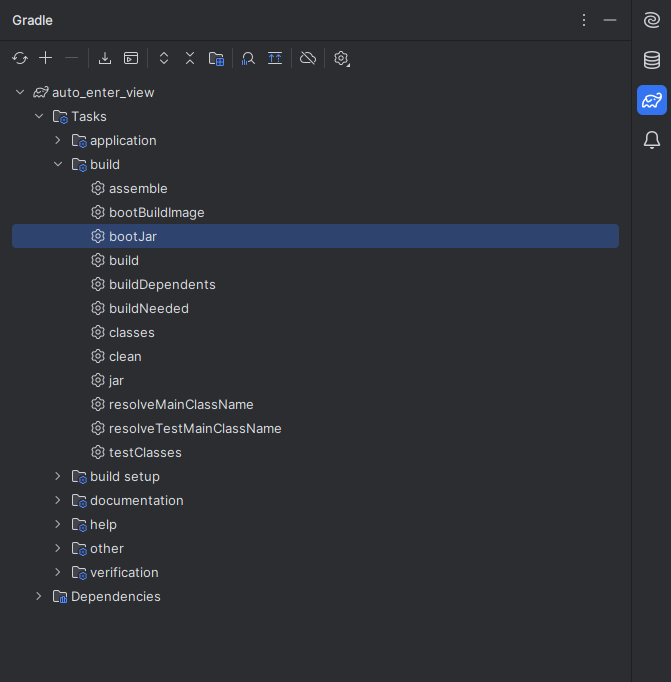Select the resolveMainClassName task
Image resolution: width=671 pixels, height=682 pixels.
point(315,404)
